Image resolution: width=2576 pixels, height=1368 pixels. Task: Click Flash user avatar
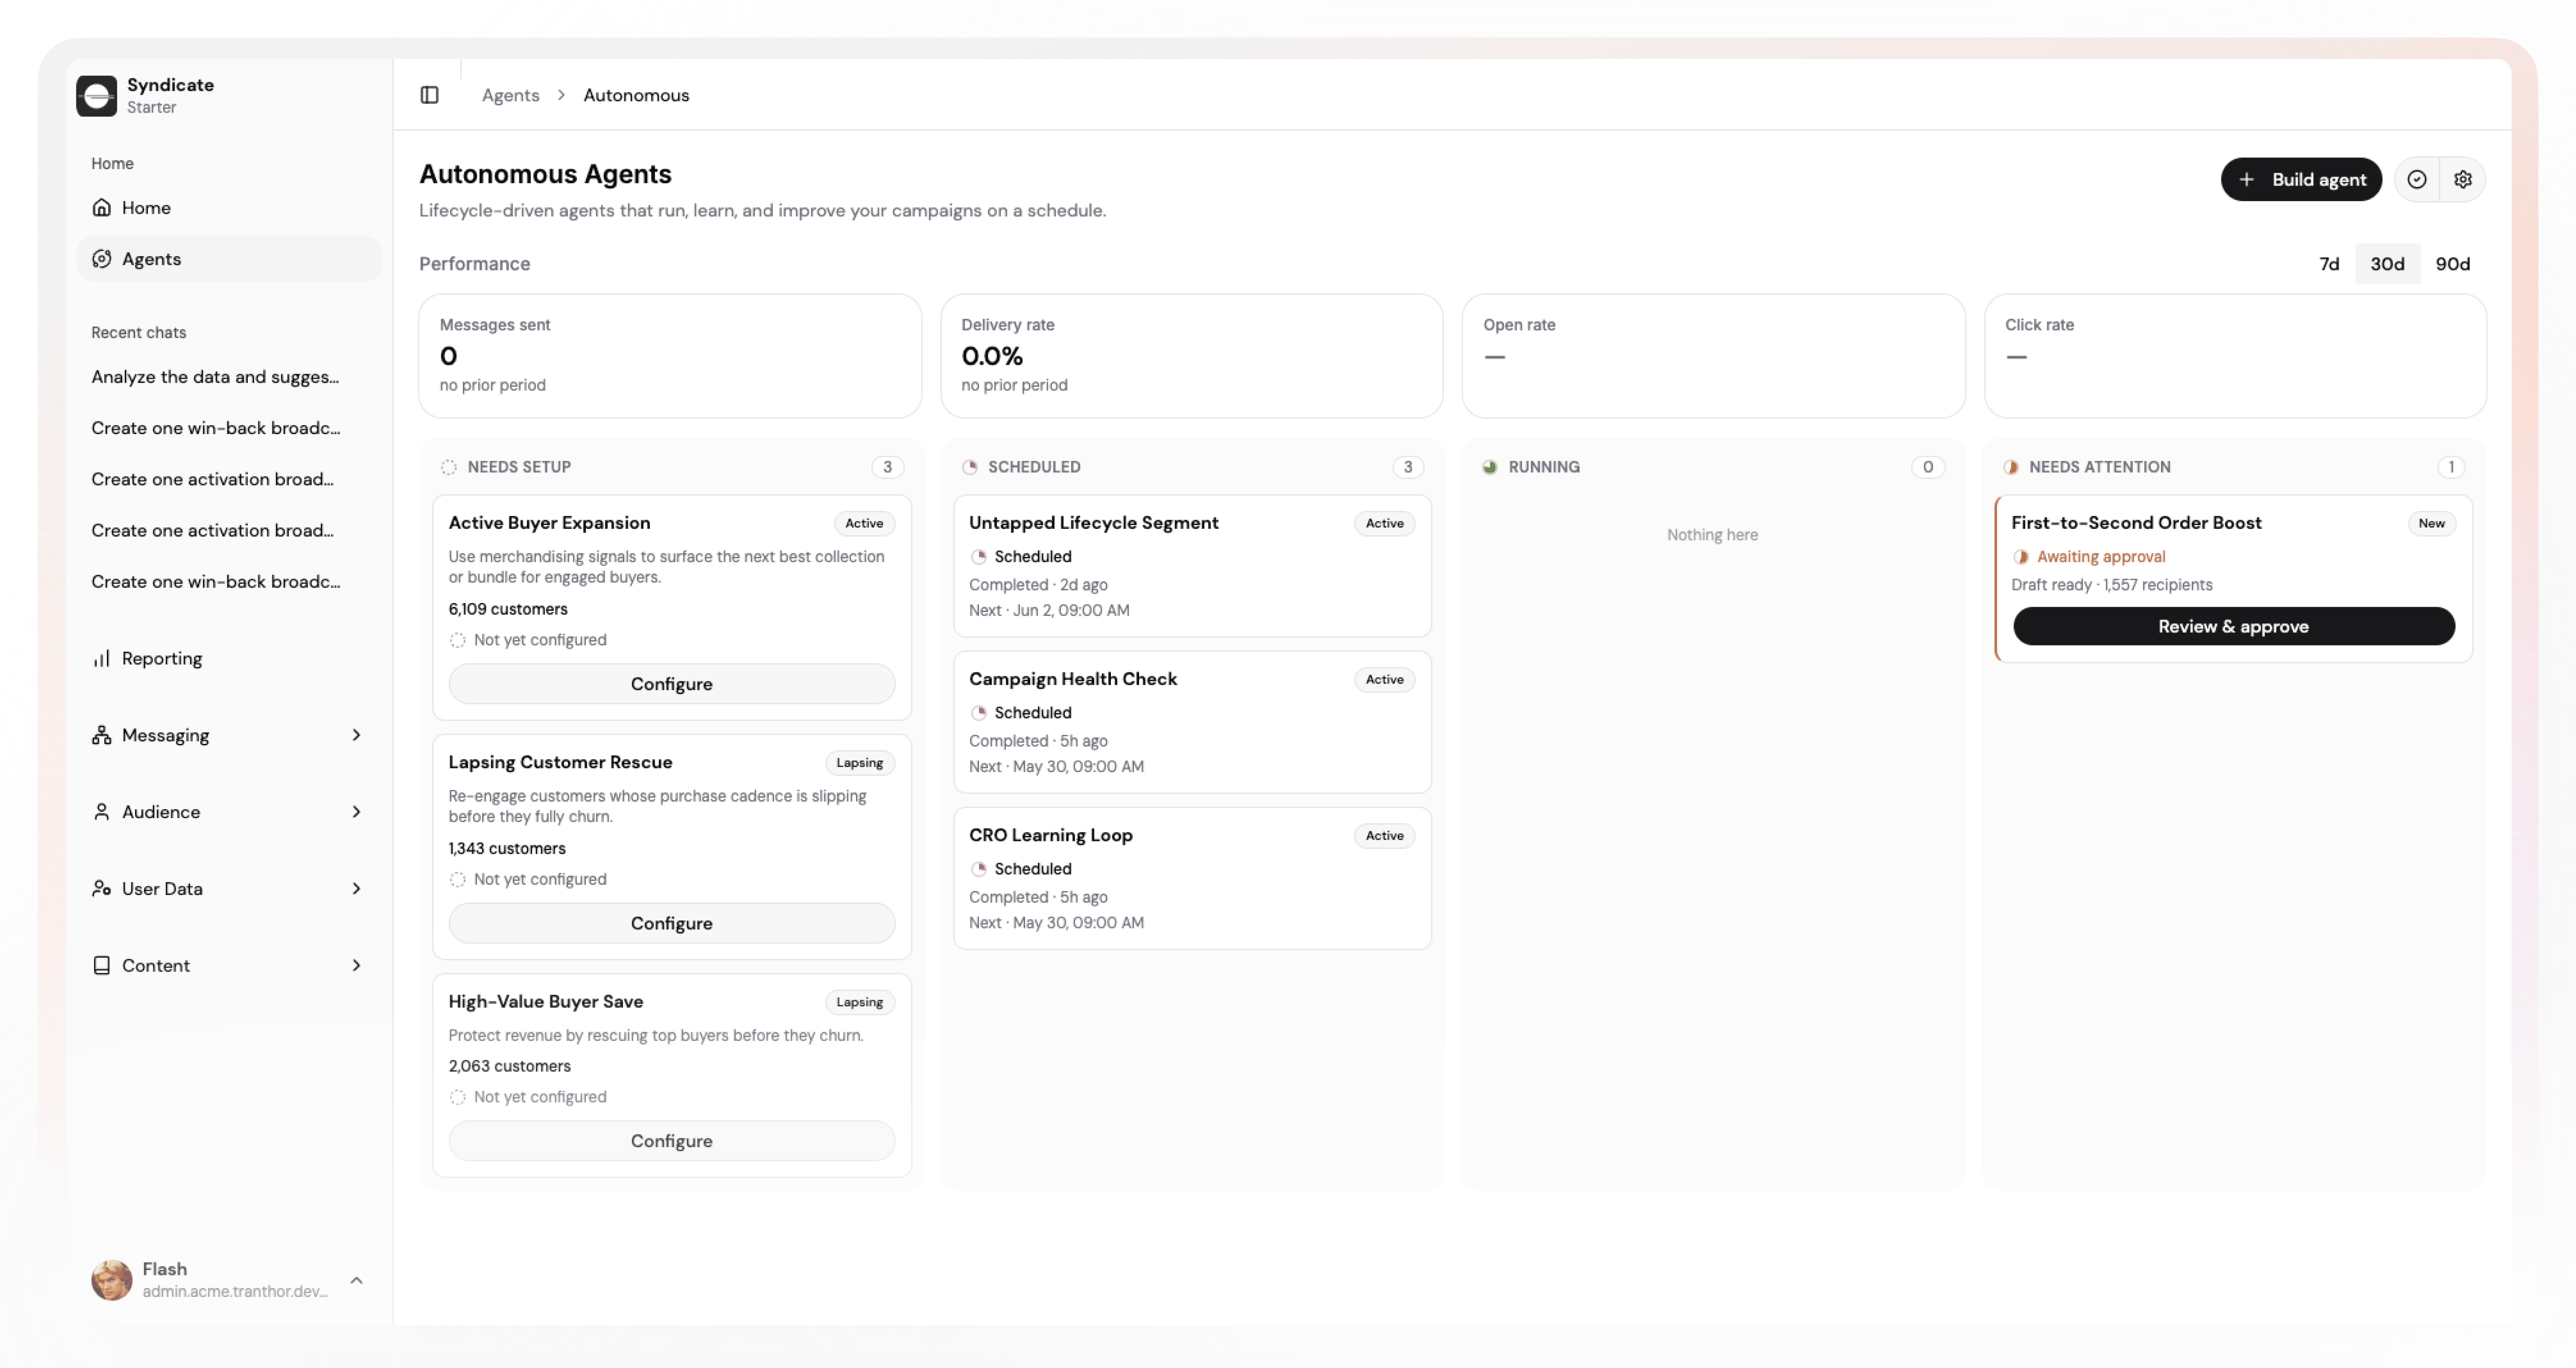pyautogui.click(x=112, y=1280)
